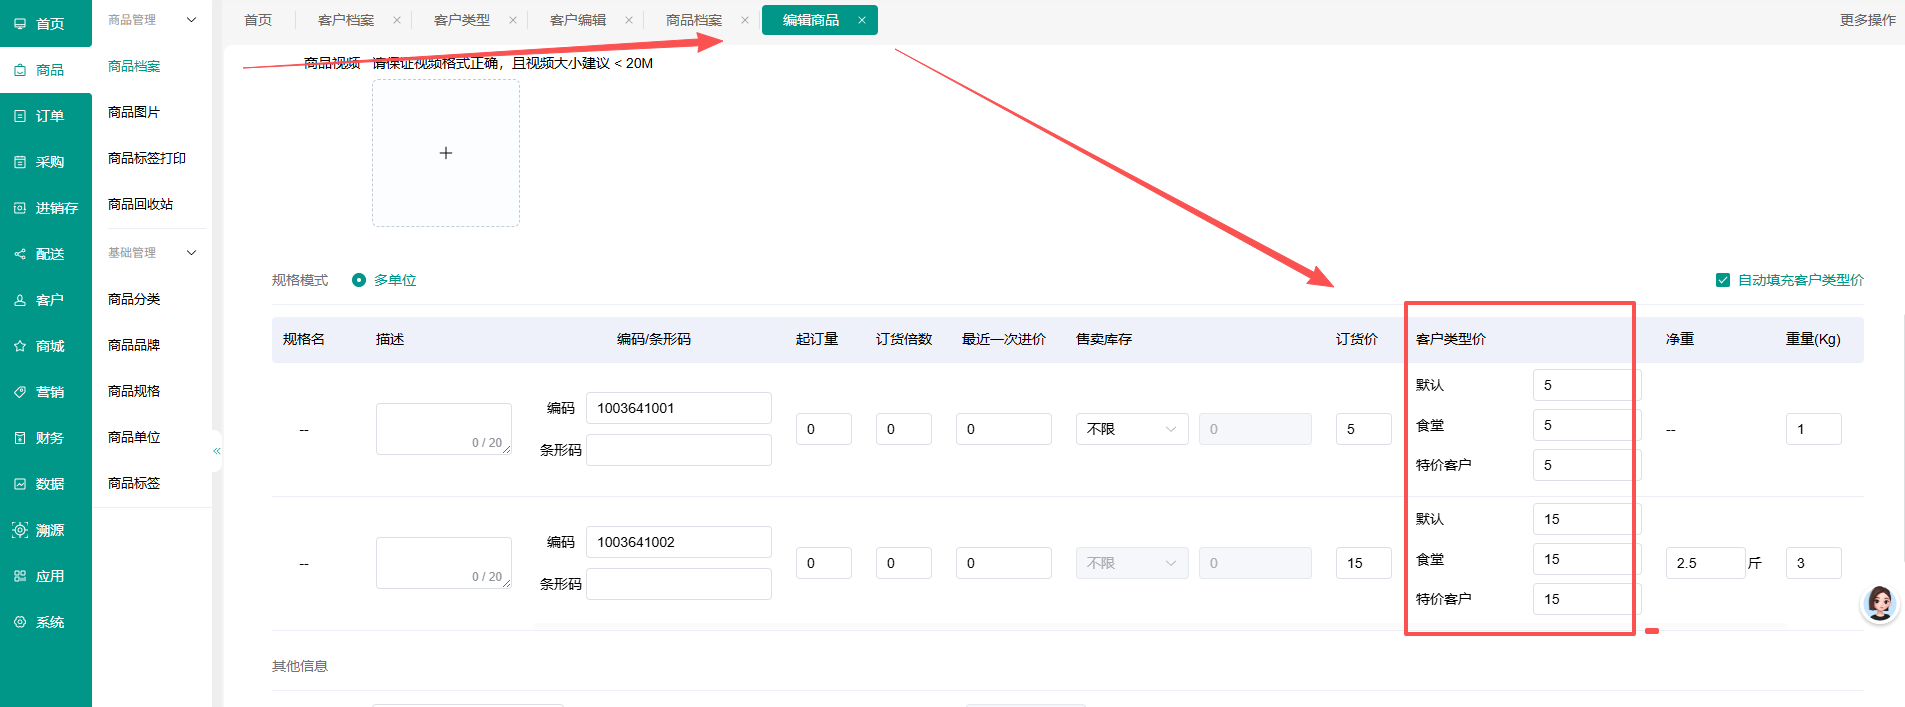Select the 商品 goods sidebar icon
The image size is (1905, 707).
(20, 70)
